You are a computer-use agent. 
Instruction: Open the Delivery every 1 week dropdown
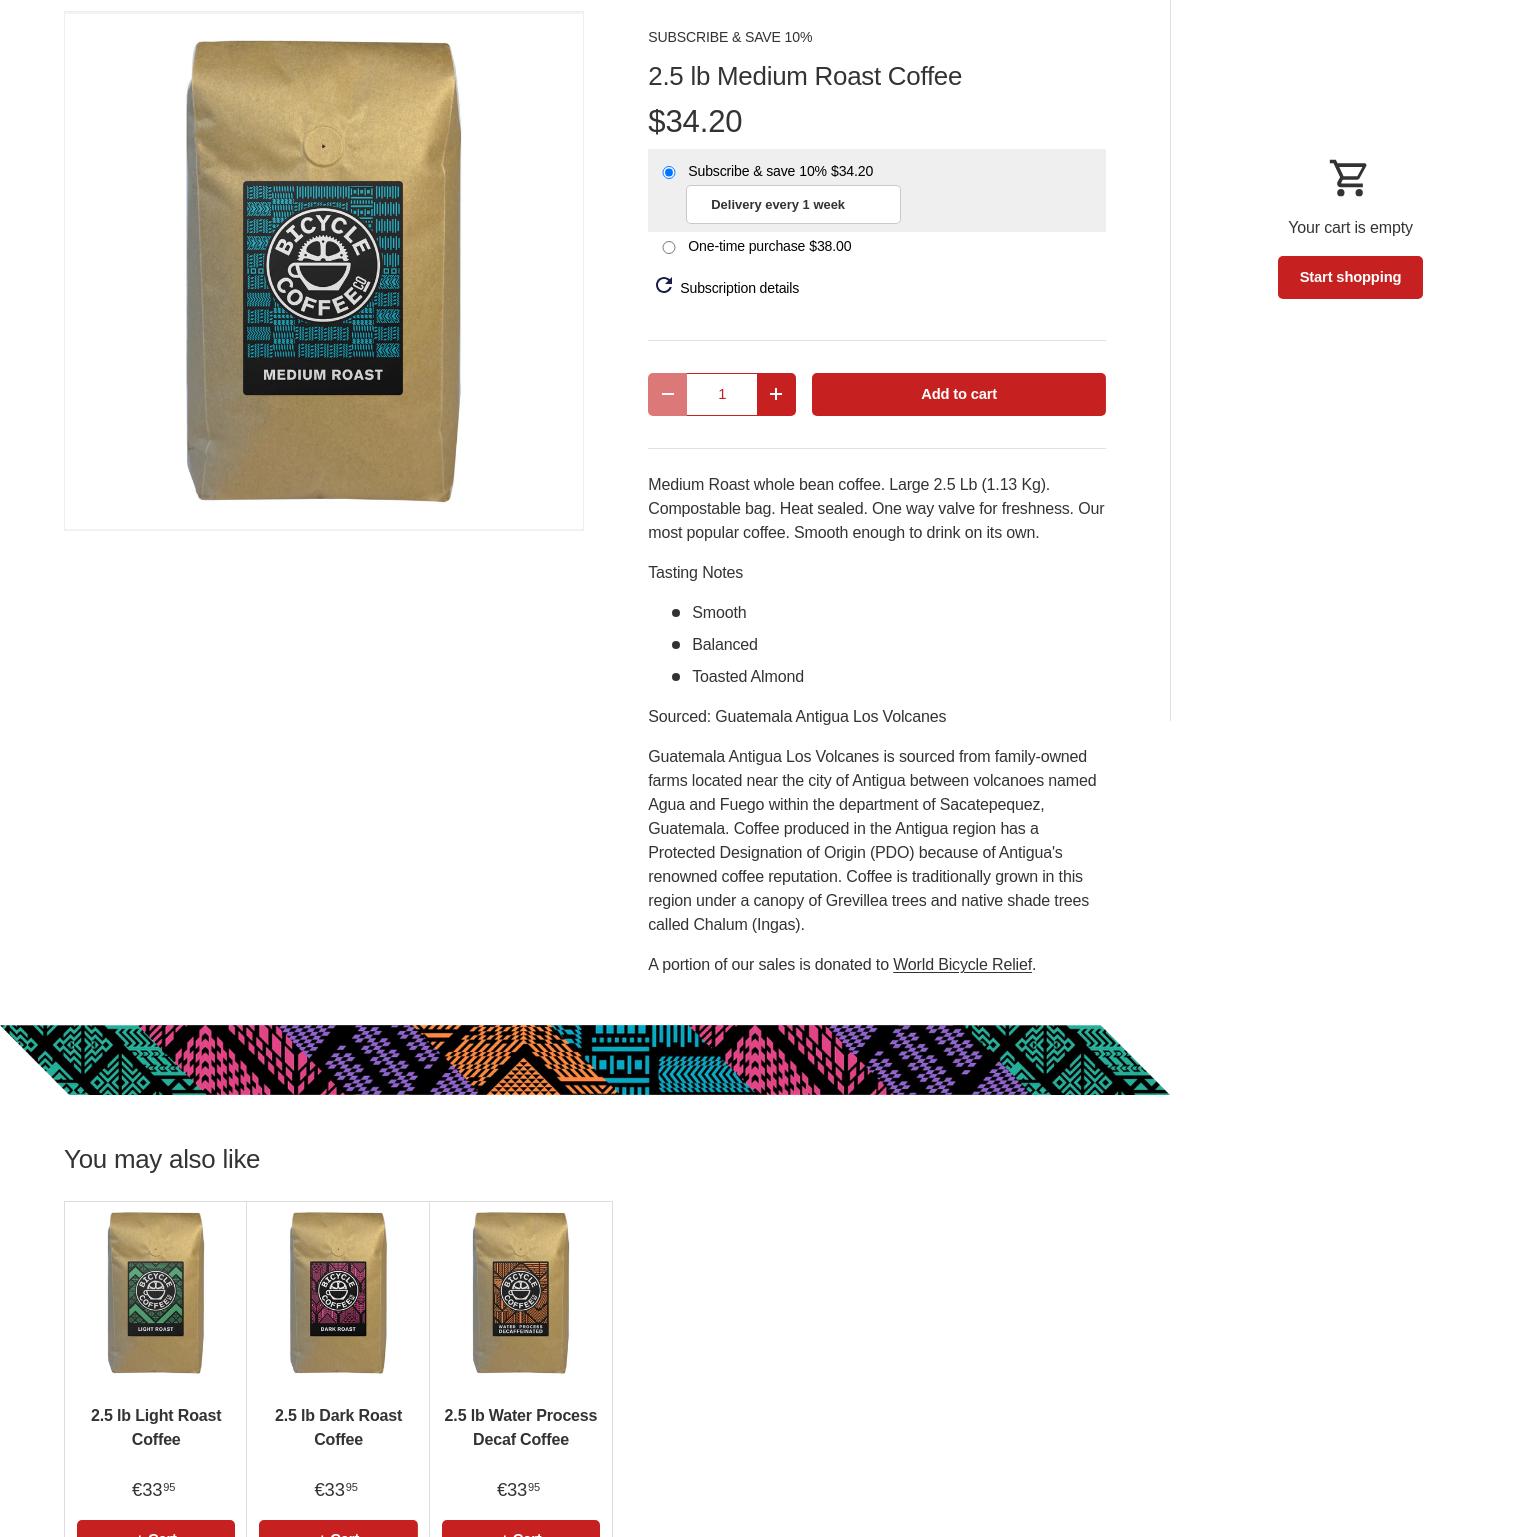tap(793, 204)
